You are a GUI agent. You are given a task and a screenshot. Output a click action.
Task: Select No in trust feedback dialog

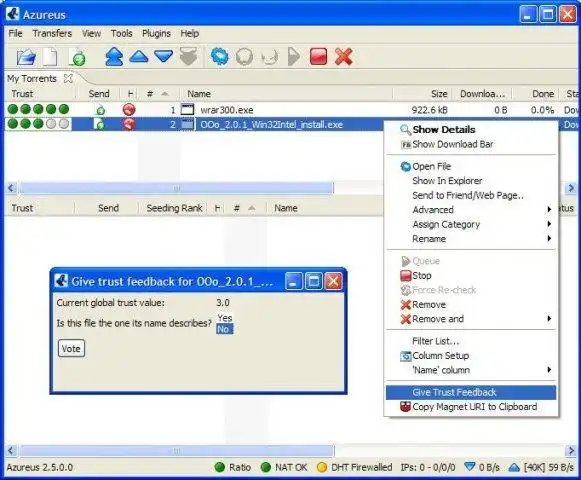pos(225,329)
